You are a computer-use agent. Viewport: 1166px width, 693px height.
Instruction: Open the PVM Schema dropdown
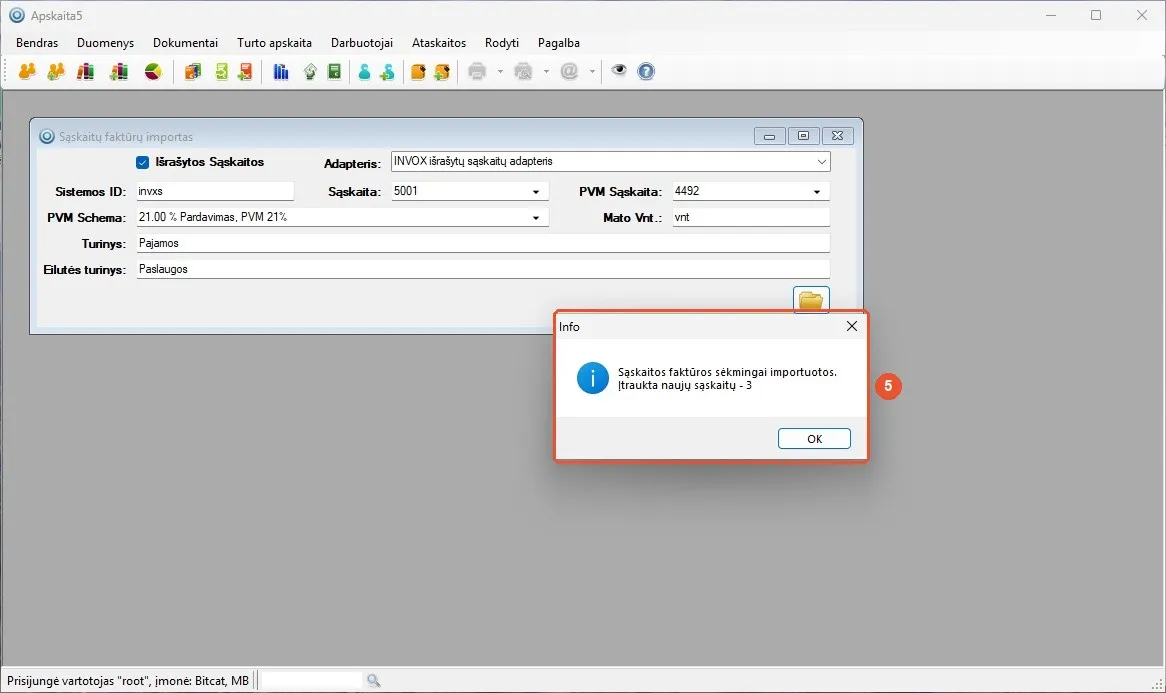pos(535,218)
